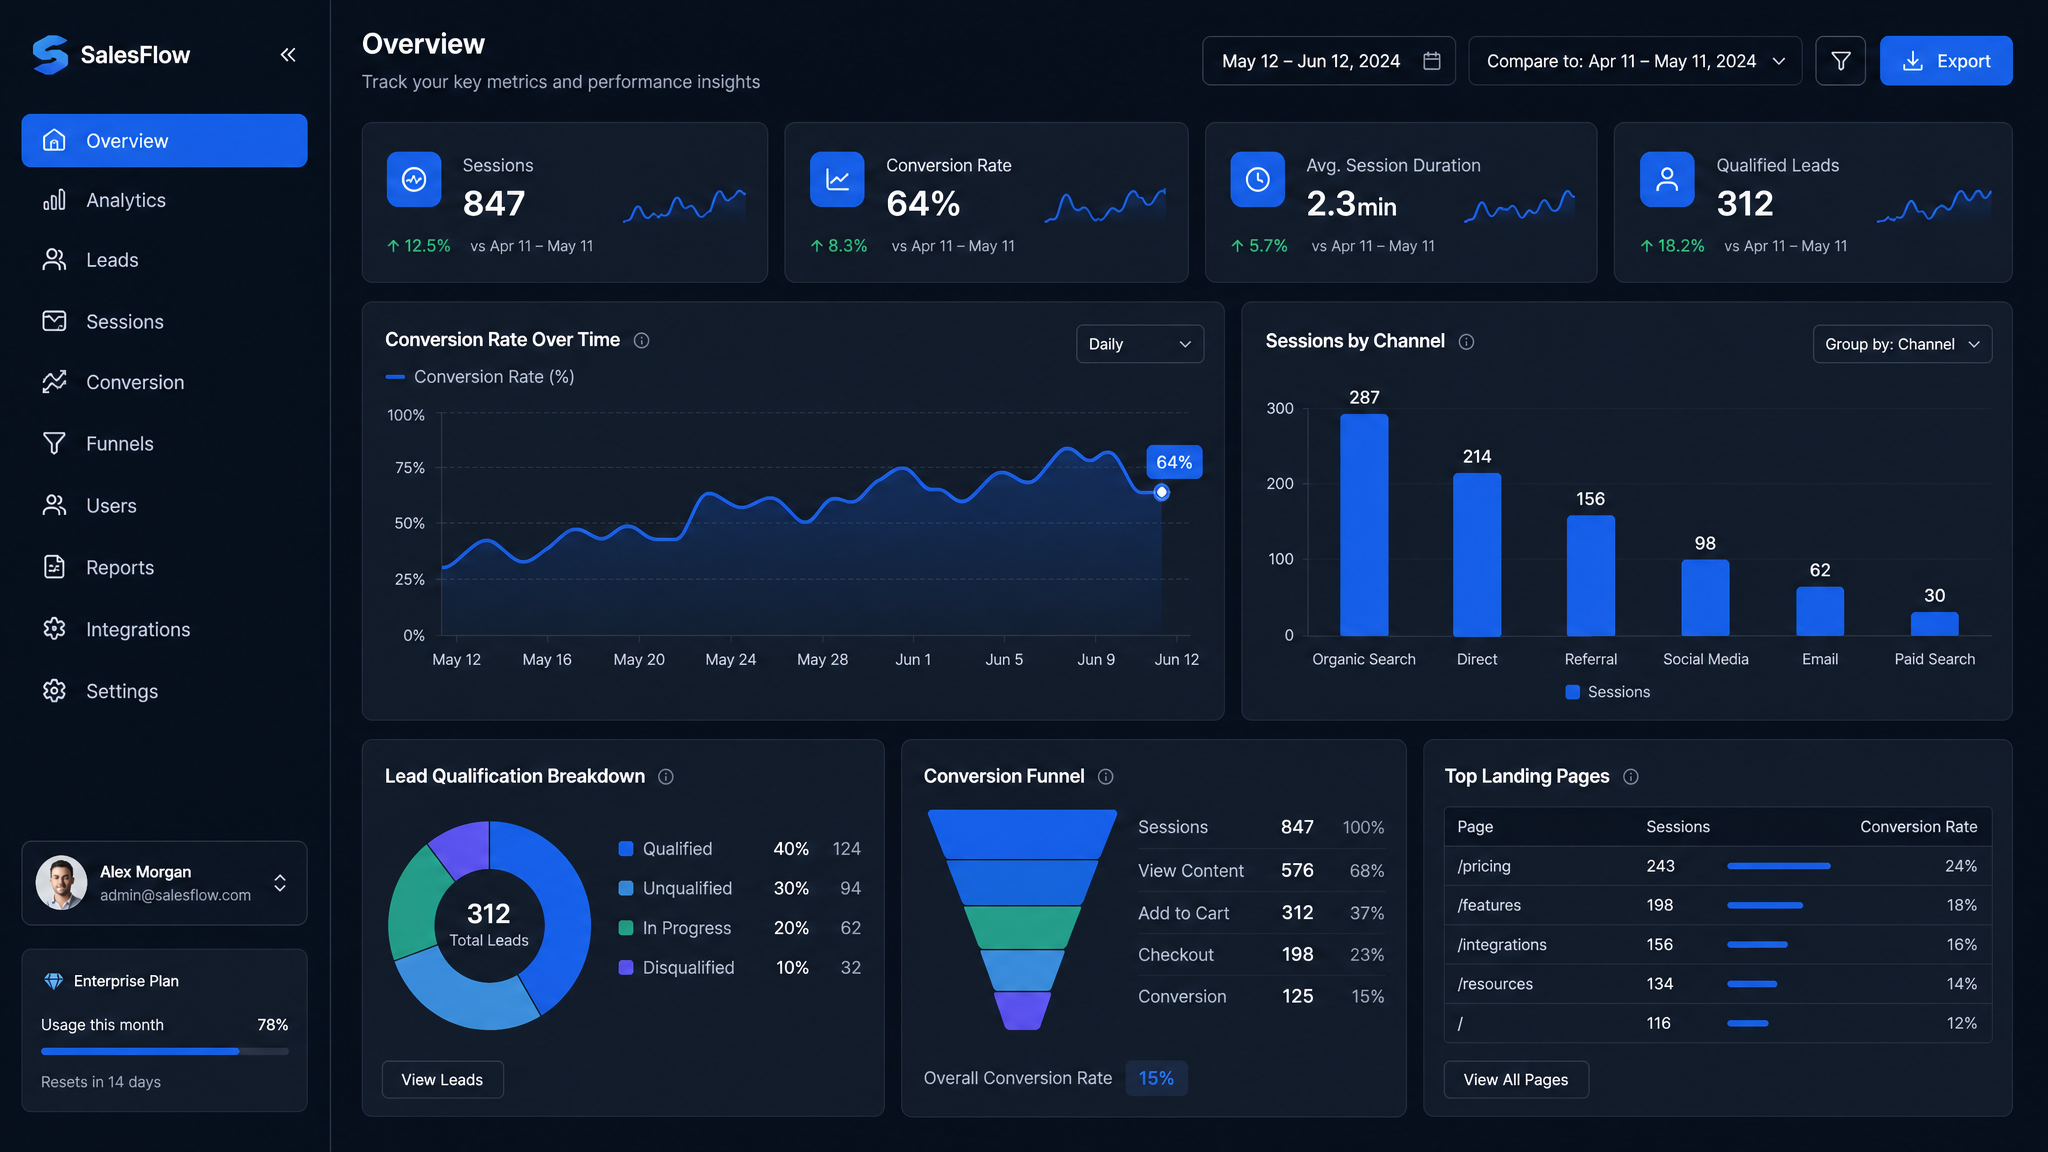
Task: Click the Sessions card 12.5% change value
Action: tap(419, 246)
